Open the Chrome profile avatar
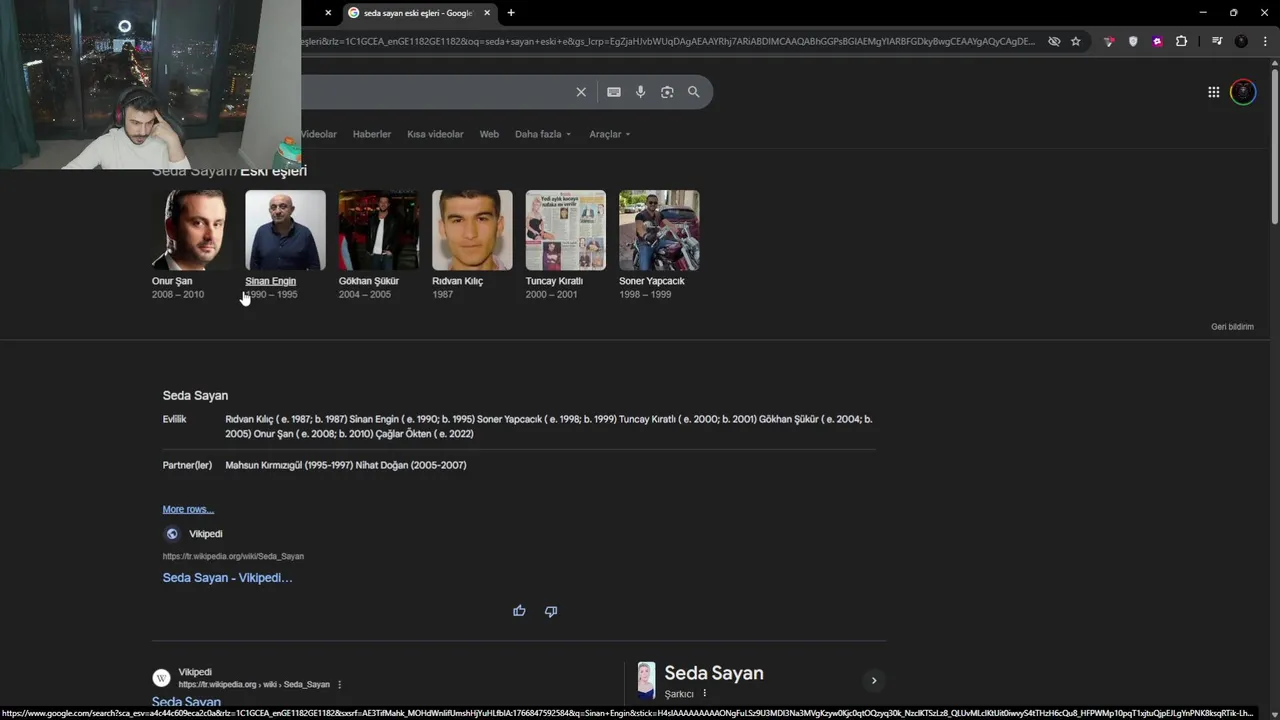This screenshot has width=1280, height=720. coord(1241,41)
